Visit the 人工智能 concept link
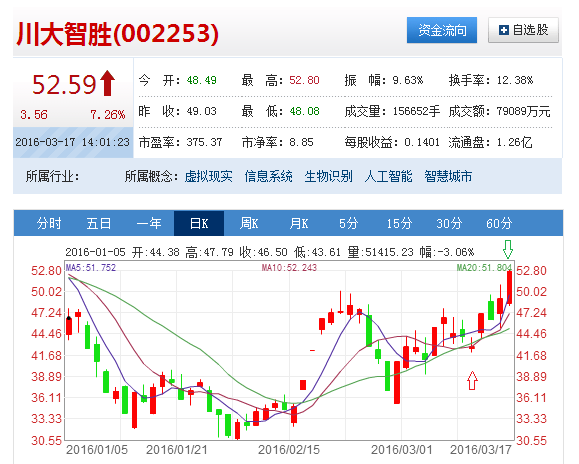 coord(388,176)
